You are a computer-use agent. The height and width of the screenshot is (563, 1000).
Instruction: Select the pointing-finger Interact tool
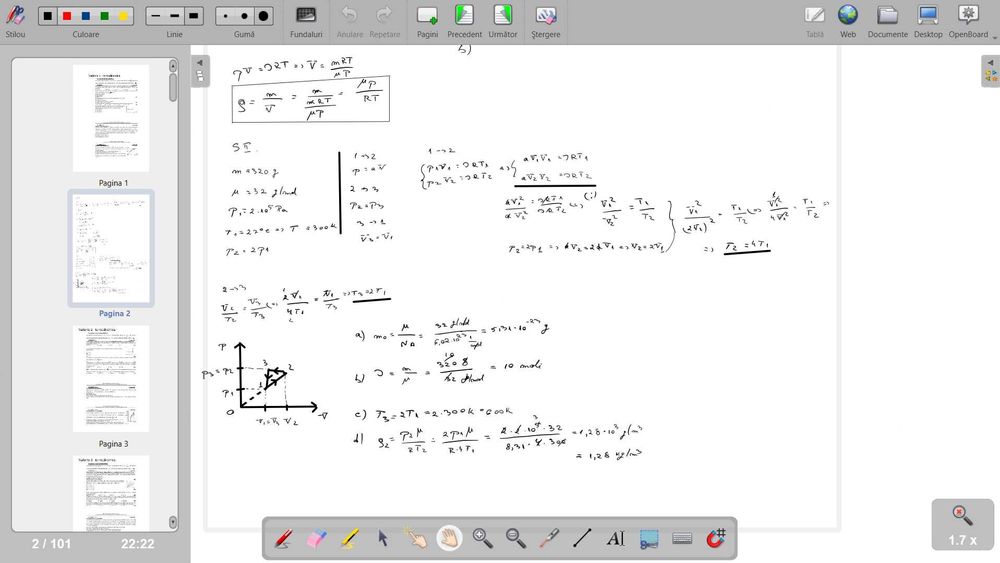pyautogui.click(x=416, y=539)
